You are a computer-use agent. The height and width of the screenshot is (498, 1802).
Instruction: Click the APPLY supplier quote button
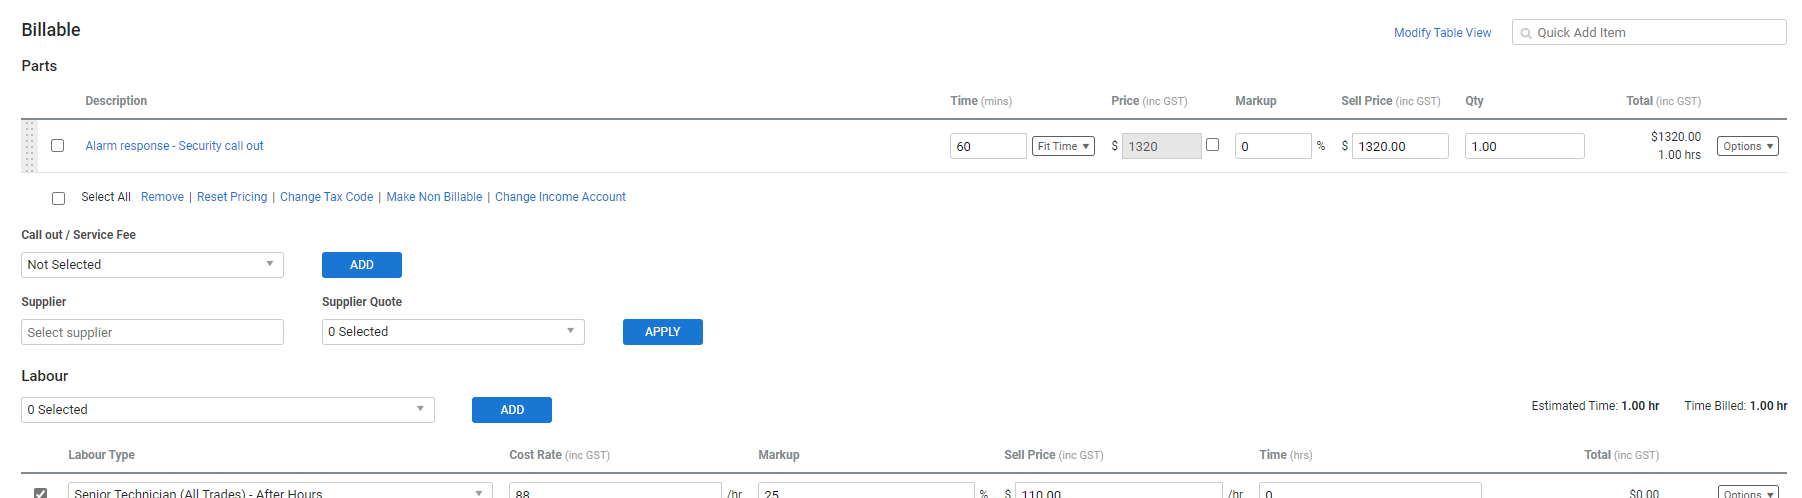[x=663, y=332]
